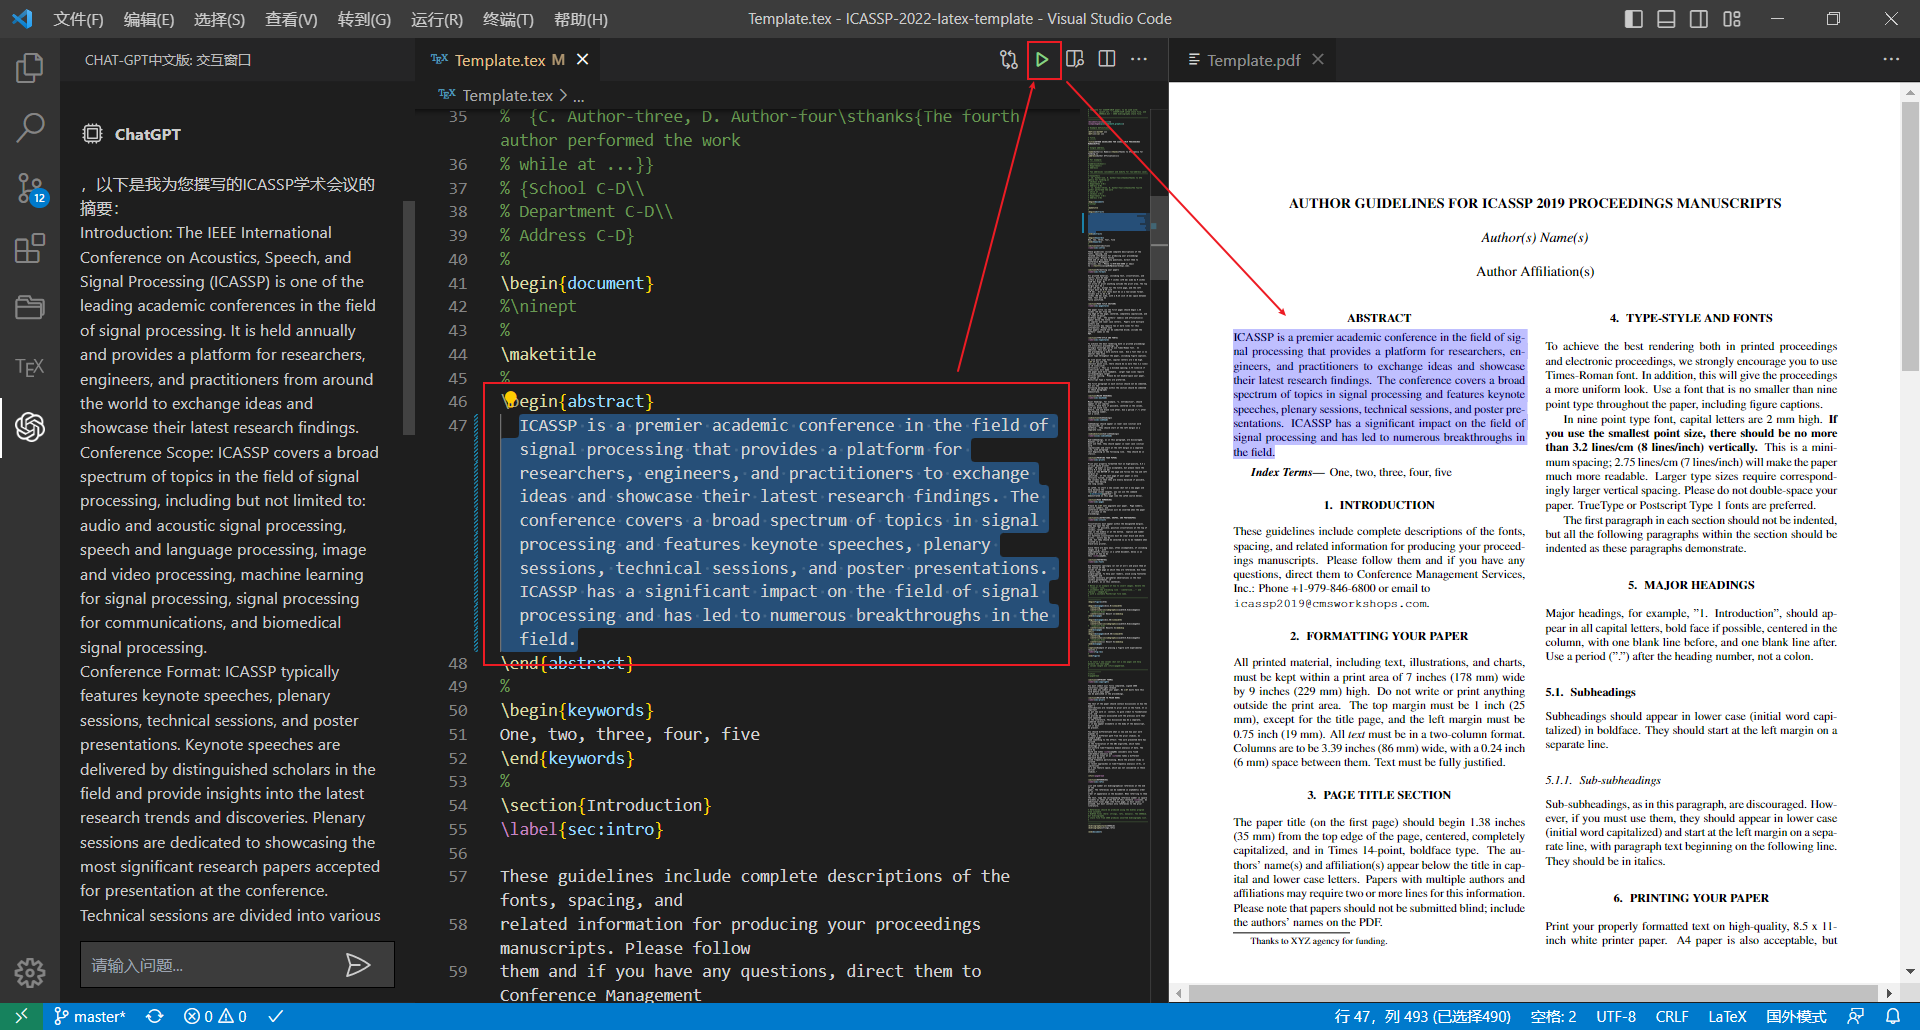This screenshot has width=1920, height=1030.
Task: Split the editor to the right
Action: [1107, 60]
